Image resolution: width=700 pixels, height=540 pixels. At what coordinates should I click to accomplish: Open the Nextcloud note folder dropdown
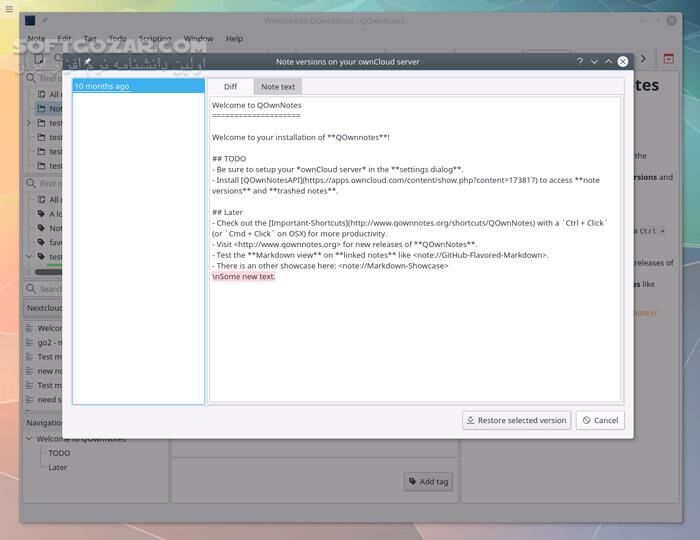pos(43,308)
